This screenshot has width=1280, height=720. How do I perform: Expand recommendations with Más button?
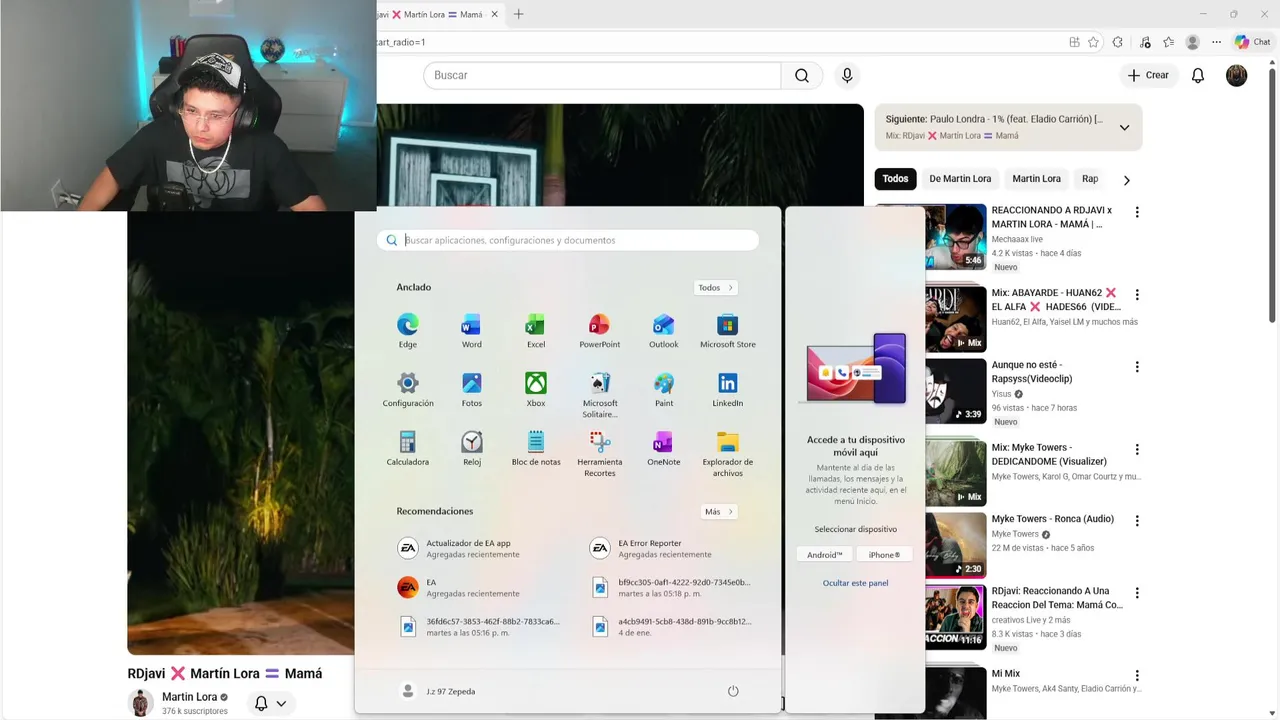click(719, 511)
